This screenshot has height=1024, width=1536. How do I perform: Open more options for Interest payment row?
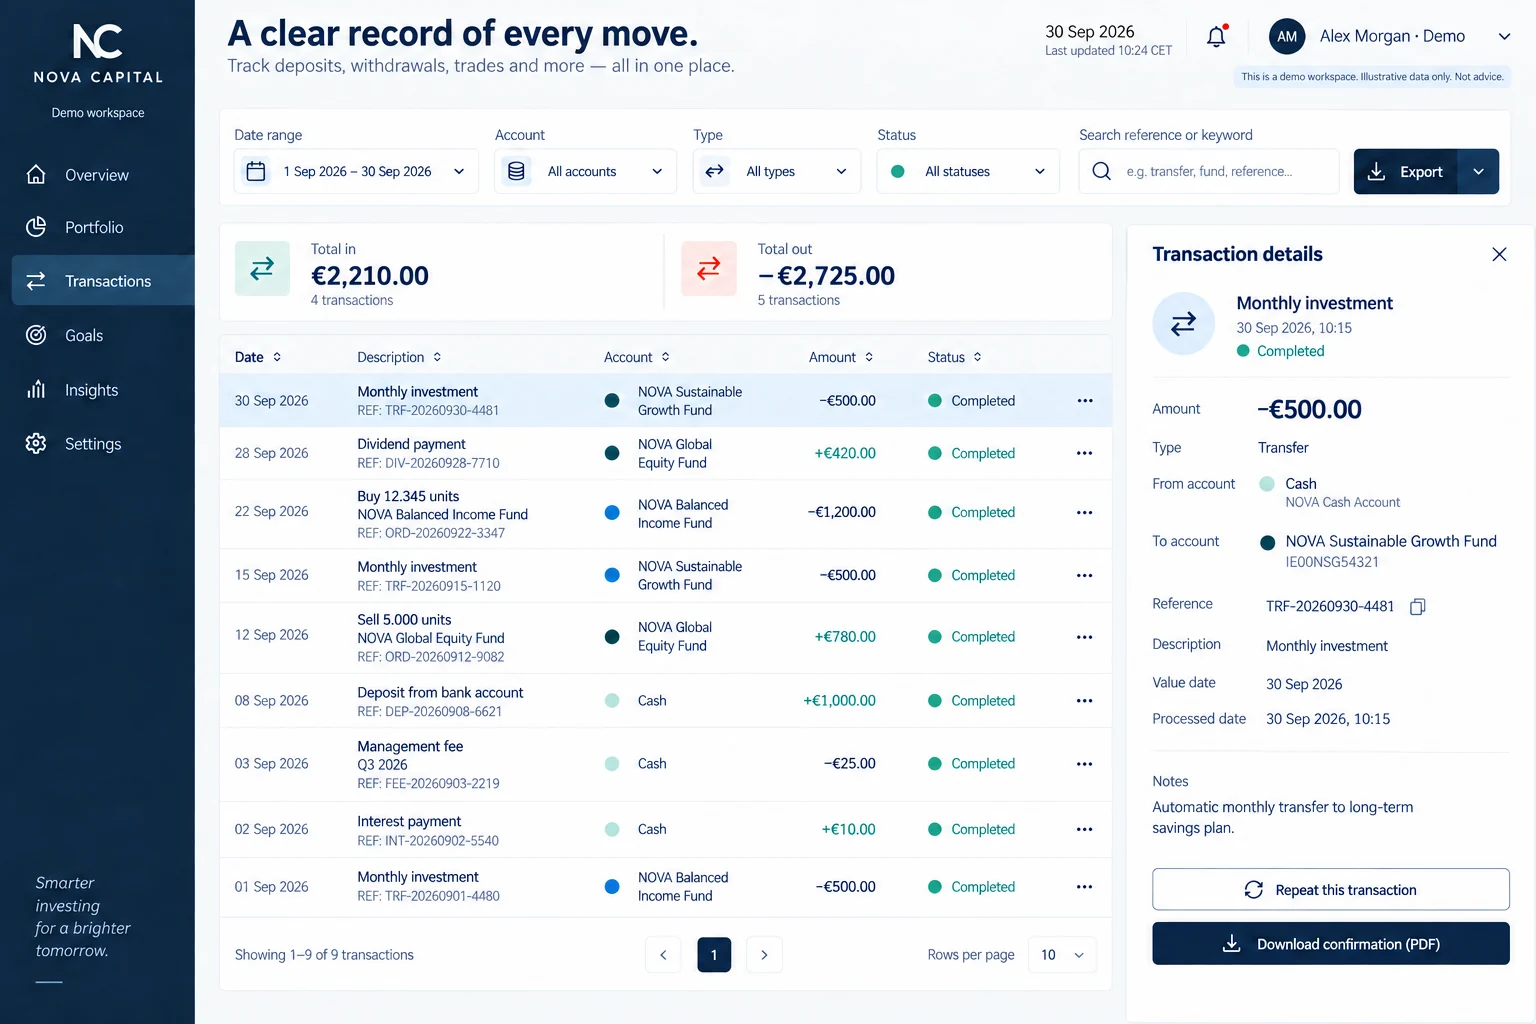pyautogui.click(x=1085, y=829)
